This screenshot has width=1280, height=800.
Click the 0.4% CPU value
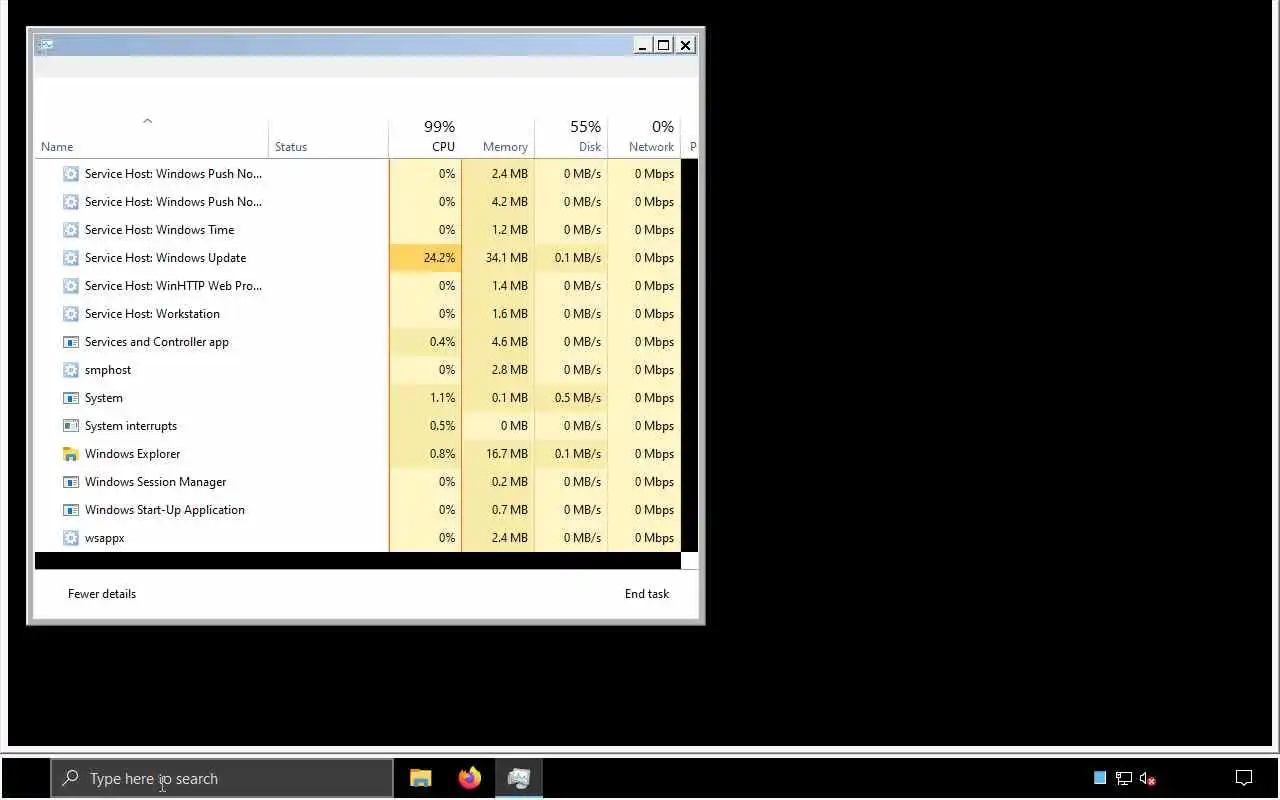pyautogui.click(x=442, y=342)
